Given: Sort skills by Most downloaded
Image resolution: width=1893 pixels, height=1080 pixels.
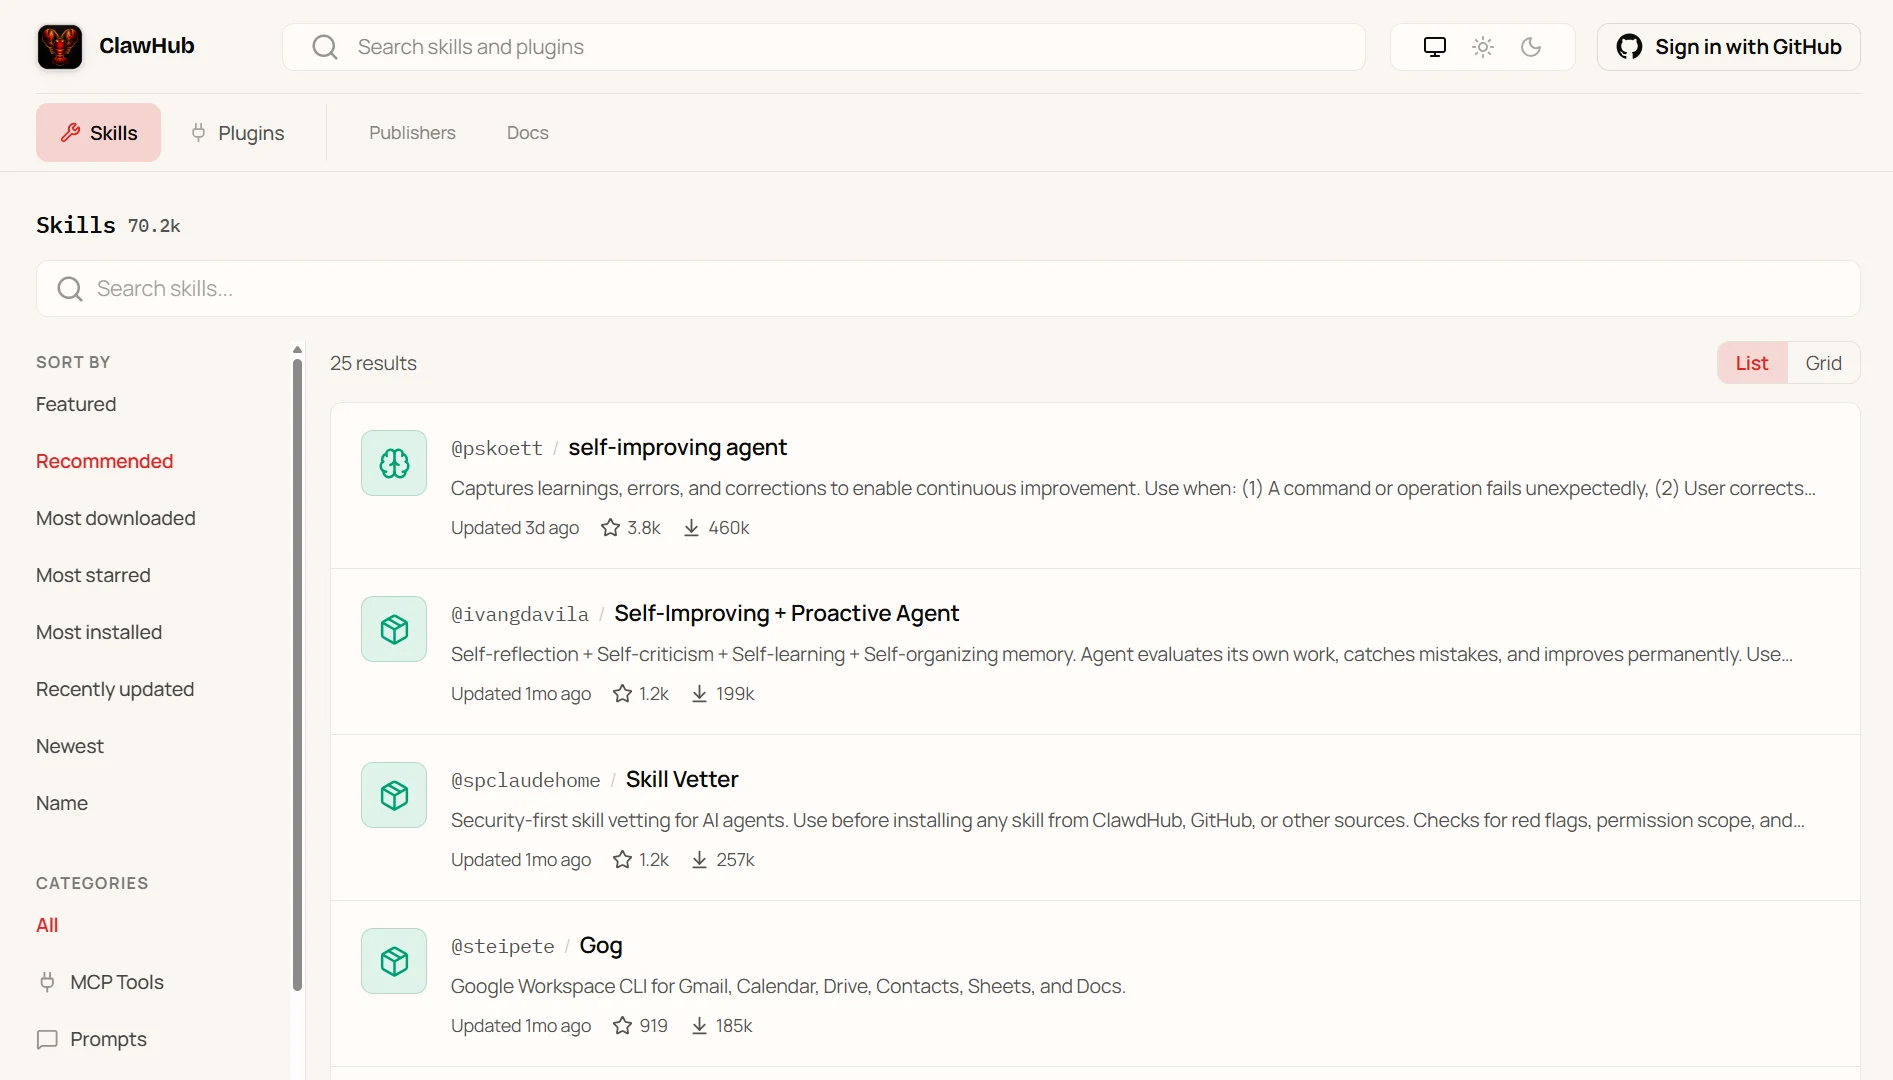Looking at the screenshot, I should [x=115, y=518].
